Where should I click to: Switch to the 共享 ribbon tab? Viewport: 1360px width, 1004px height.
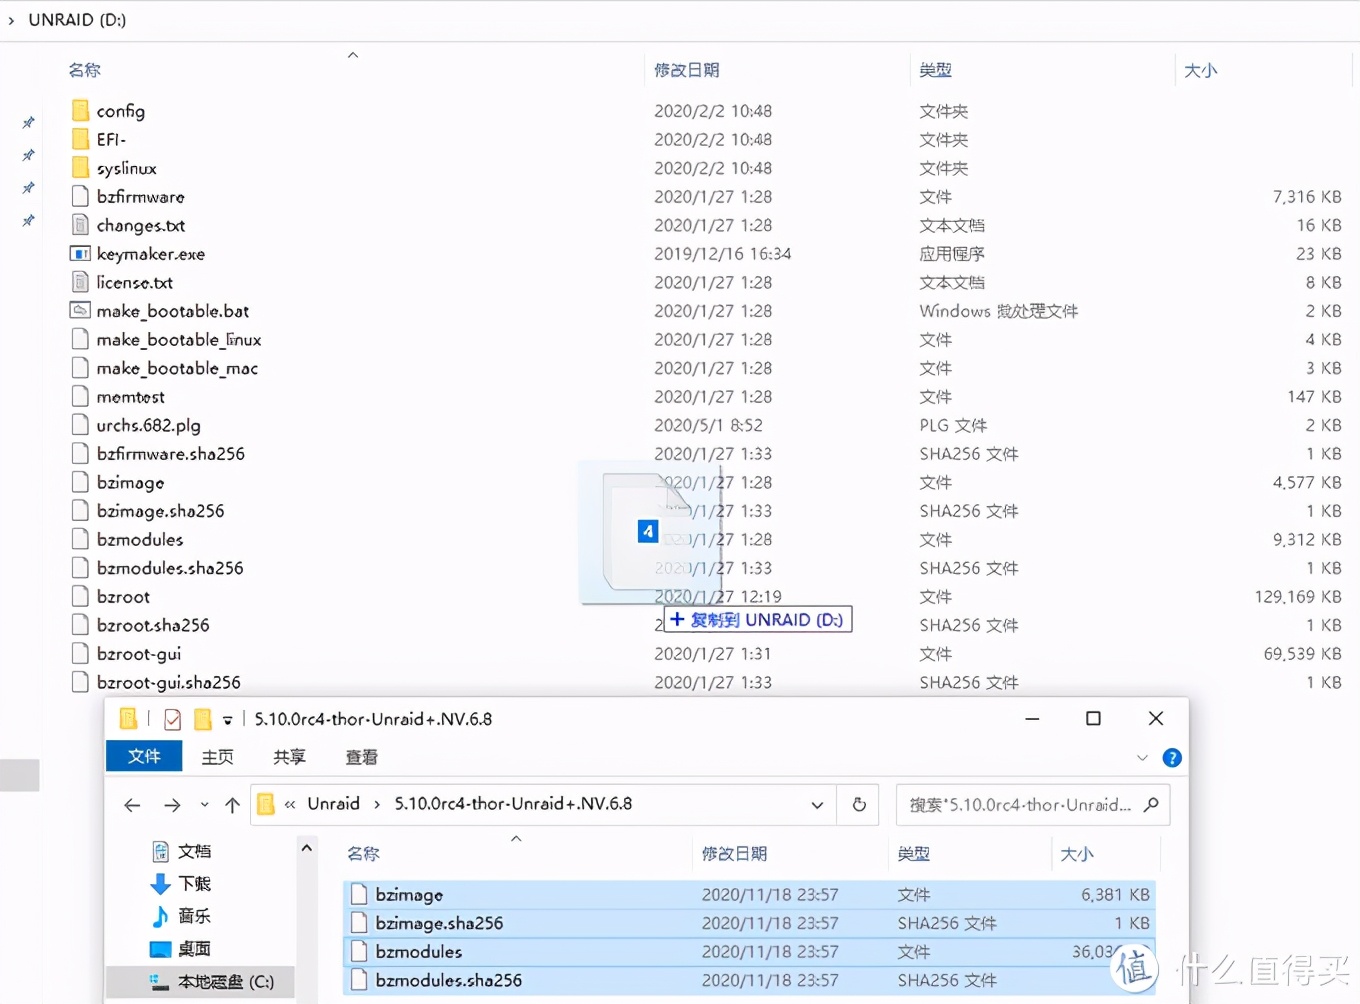(x=288, y=757)
